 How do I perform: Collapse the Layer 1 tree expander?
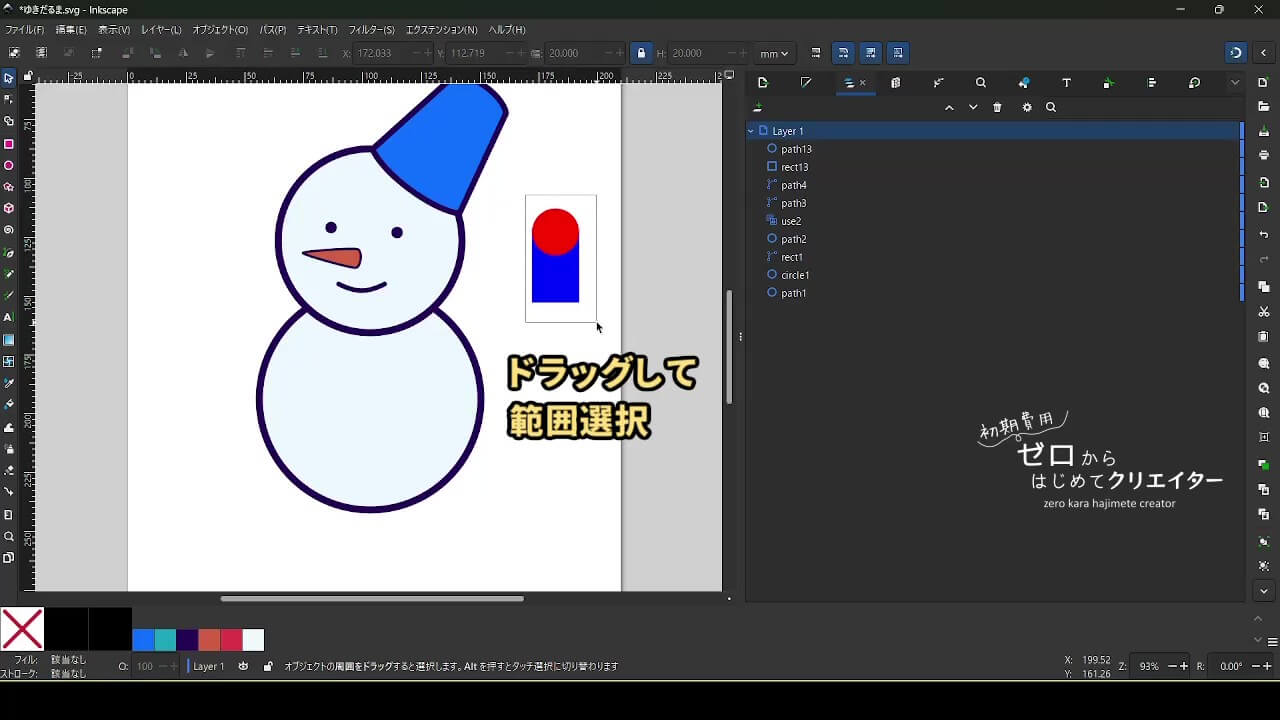[x=751, y=131]
